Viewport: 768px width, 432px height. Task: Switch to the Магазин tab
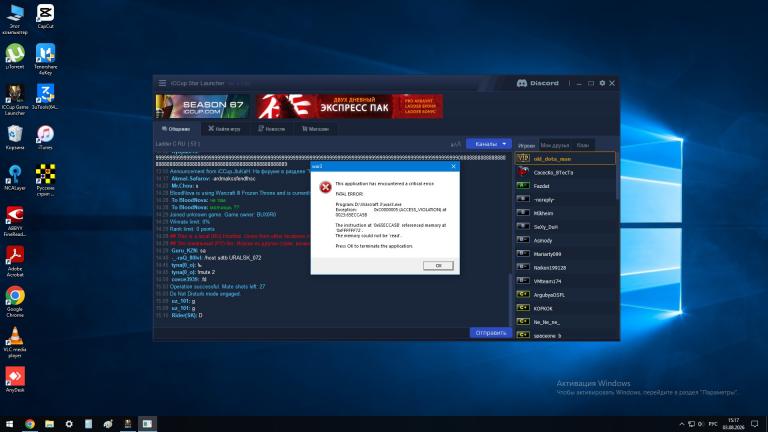(315, 129)
